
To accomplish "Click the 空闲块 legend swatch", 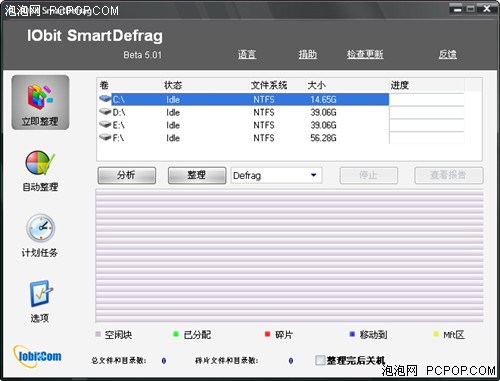I will [98, 334].
